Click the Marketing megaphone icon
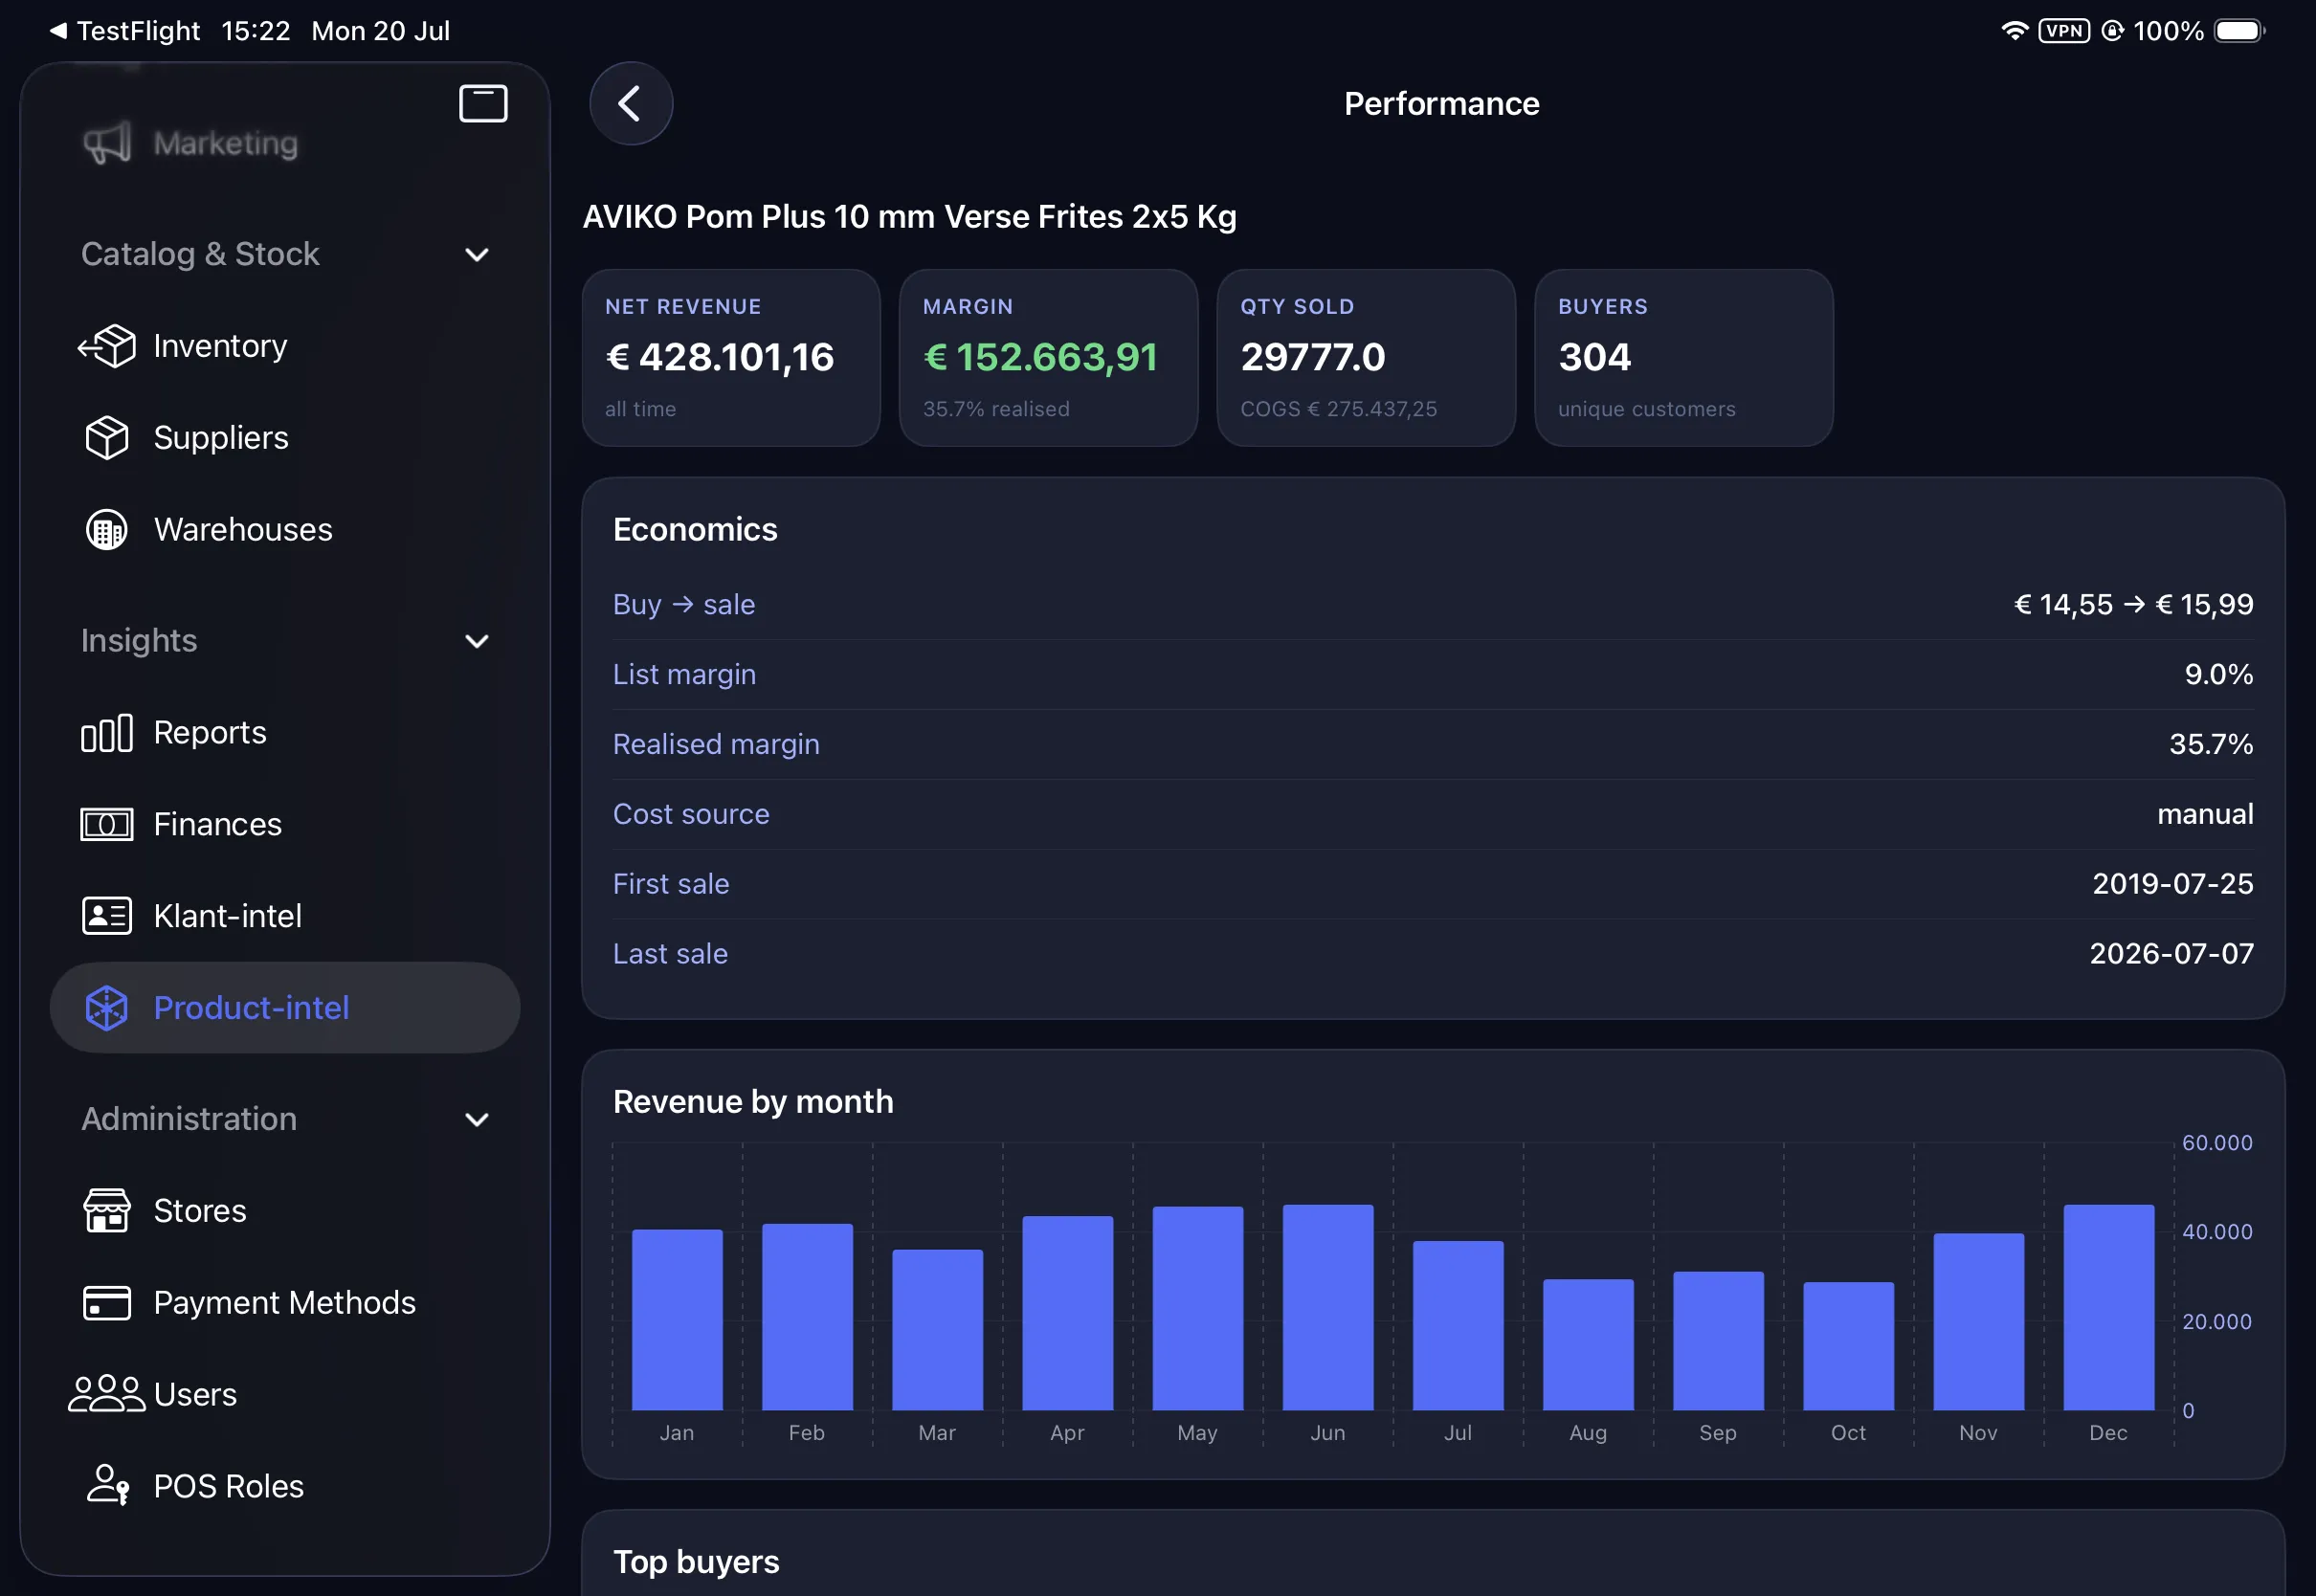Screen dimensions: 2316x1596 click(x=107, y=143)
